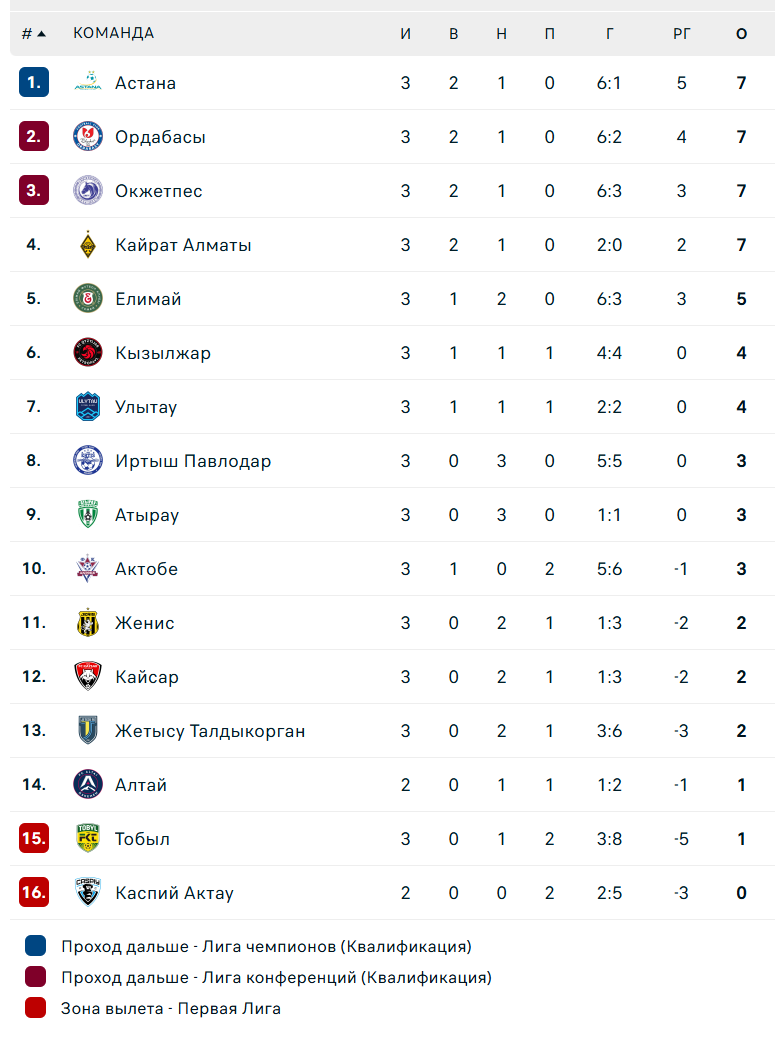Click the Кайсар team logo
Image resolution: width=775 pixels, height=1047 pixels.
pyautogui.click(x=88, y=677)
